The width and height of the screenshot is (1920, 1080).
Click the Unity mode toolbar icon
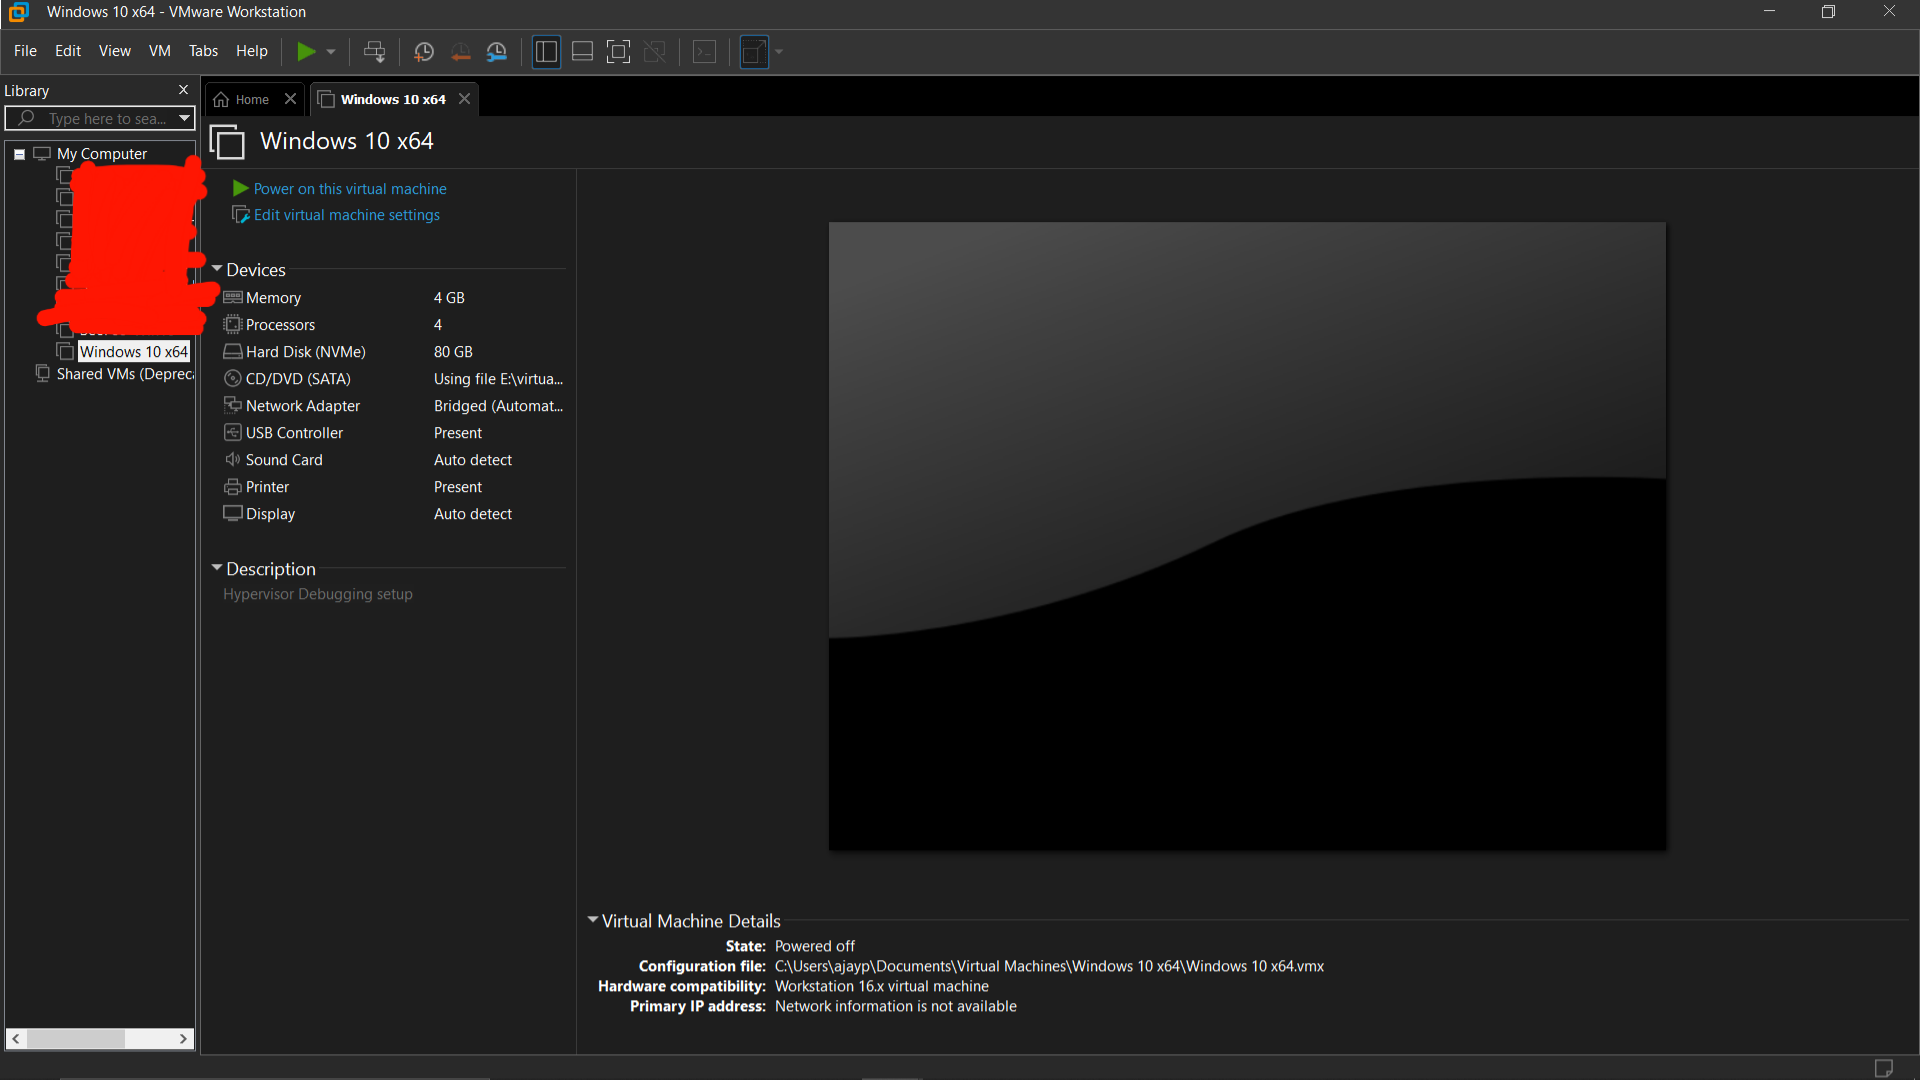pyautogui.click(x=655, y=51)
